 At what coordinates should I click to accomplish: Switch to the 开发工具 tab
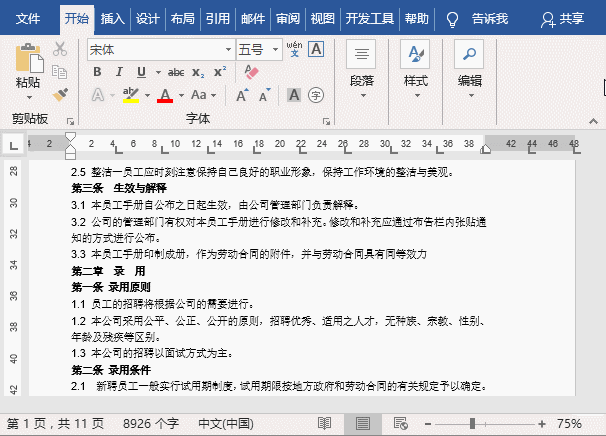coord(369,18)
